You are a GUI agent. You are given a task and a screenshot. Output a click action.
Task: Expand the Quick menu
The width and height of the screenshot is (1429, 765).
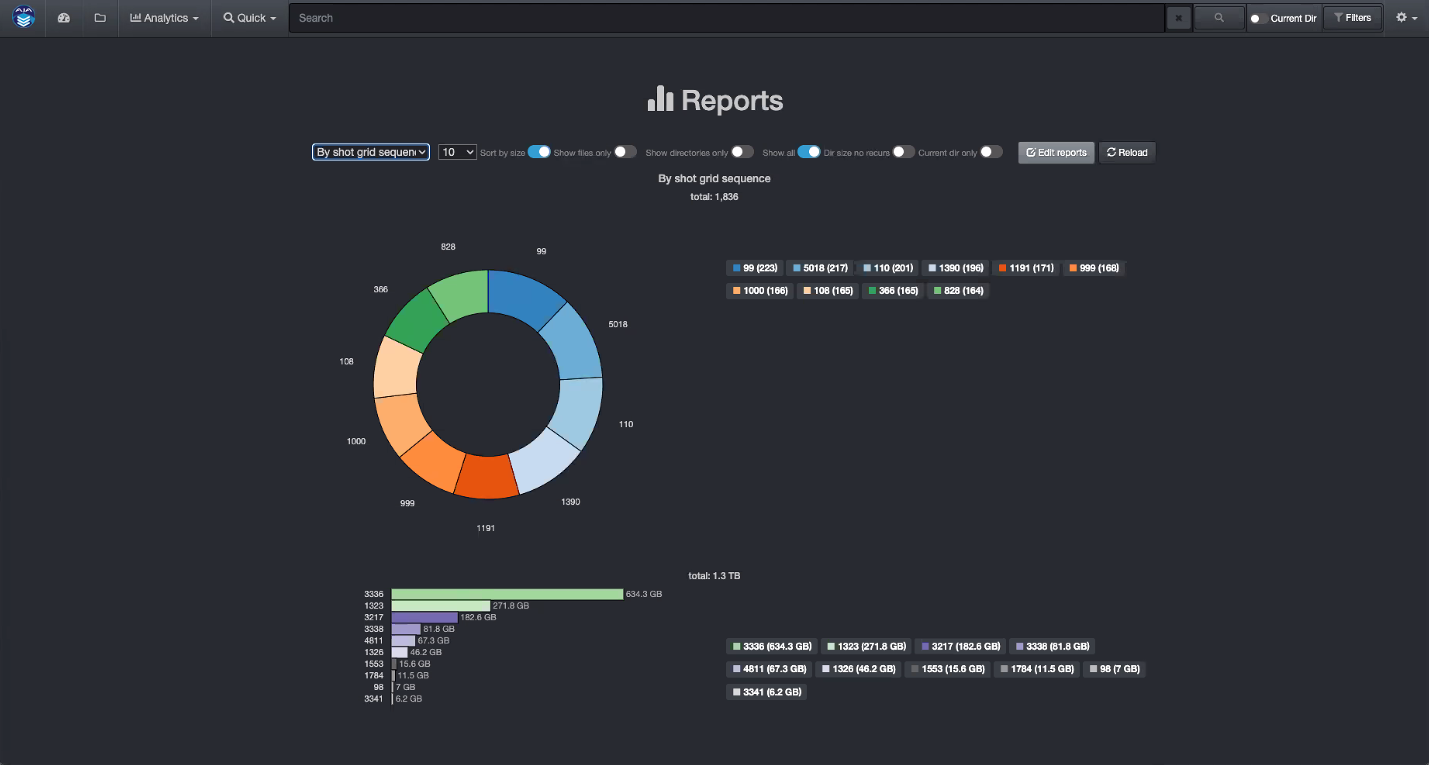coord(248,17)
